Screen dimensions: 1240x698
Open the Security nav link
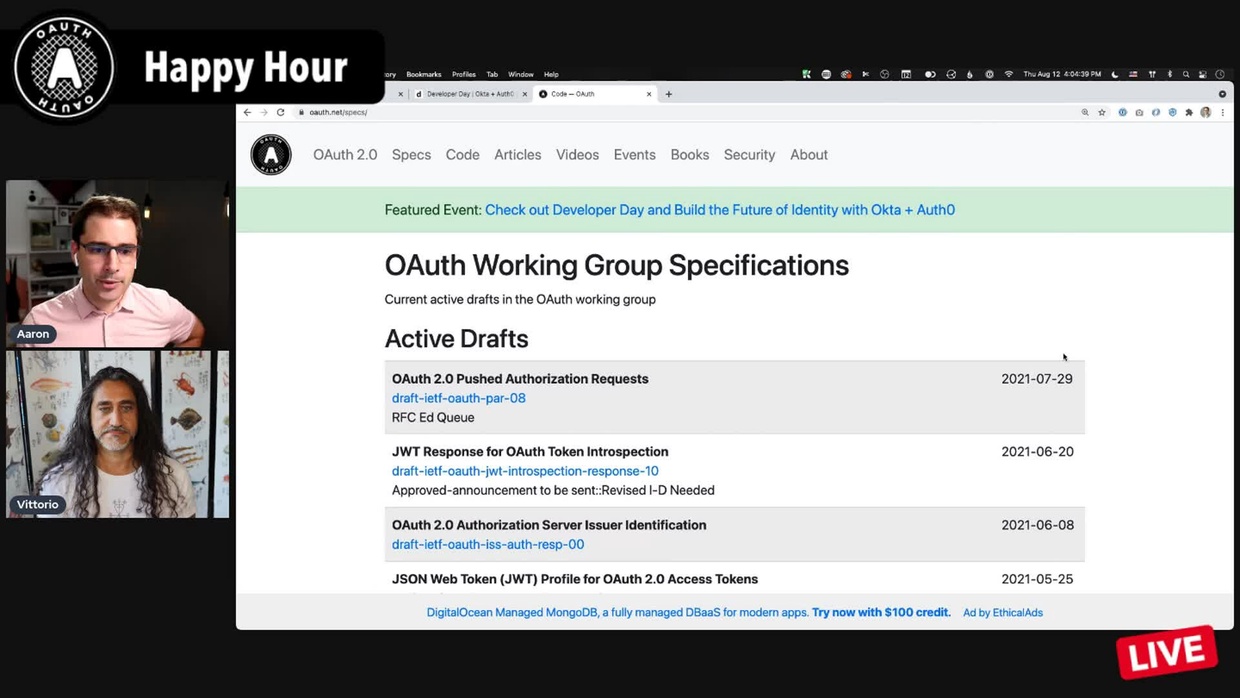(x=749, y=155)
